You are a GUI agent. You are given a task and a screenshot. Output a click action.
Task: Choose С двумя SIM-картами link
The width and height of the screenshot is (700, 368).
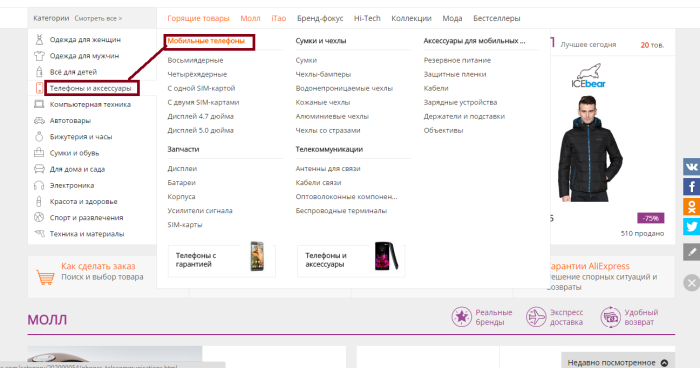[203, 102]
